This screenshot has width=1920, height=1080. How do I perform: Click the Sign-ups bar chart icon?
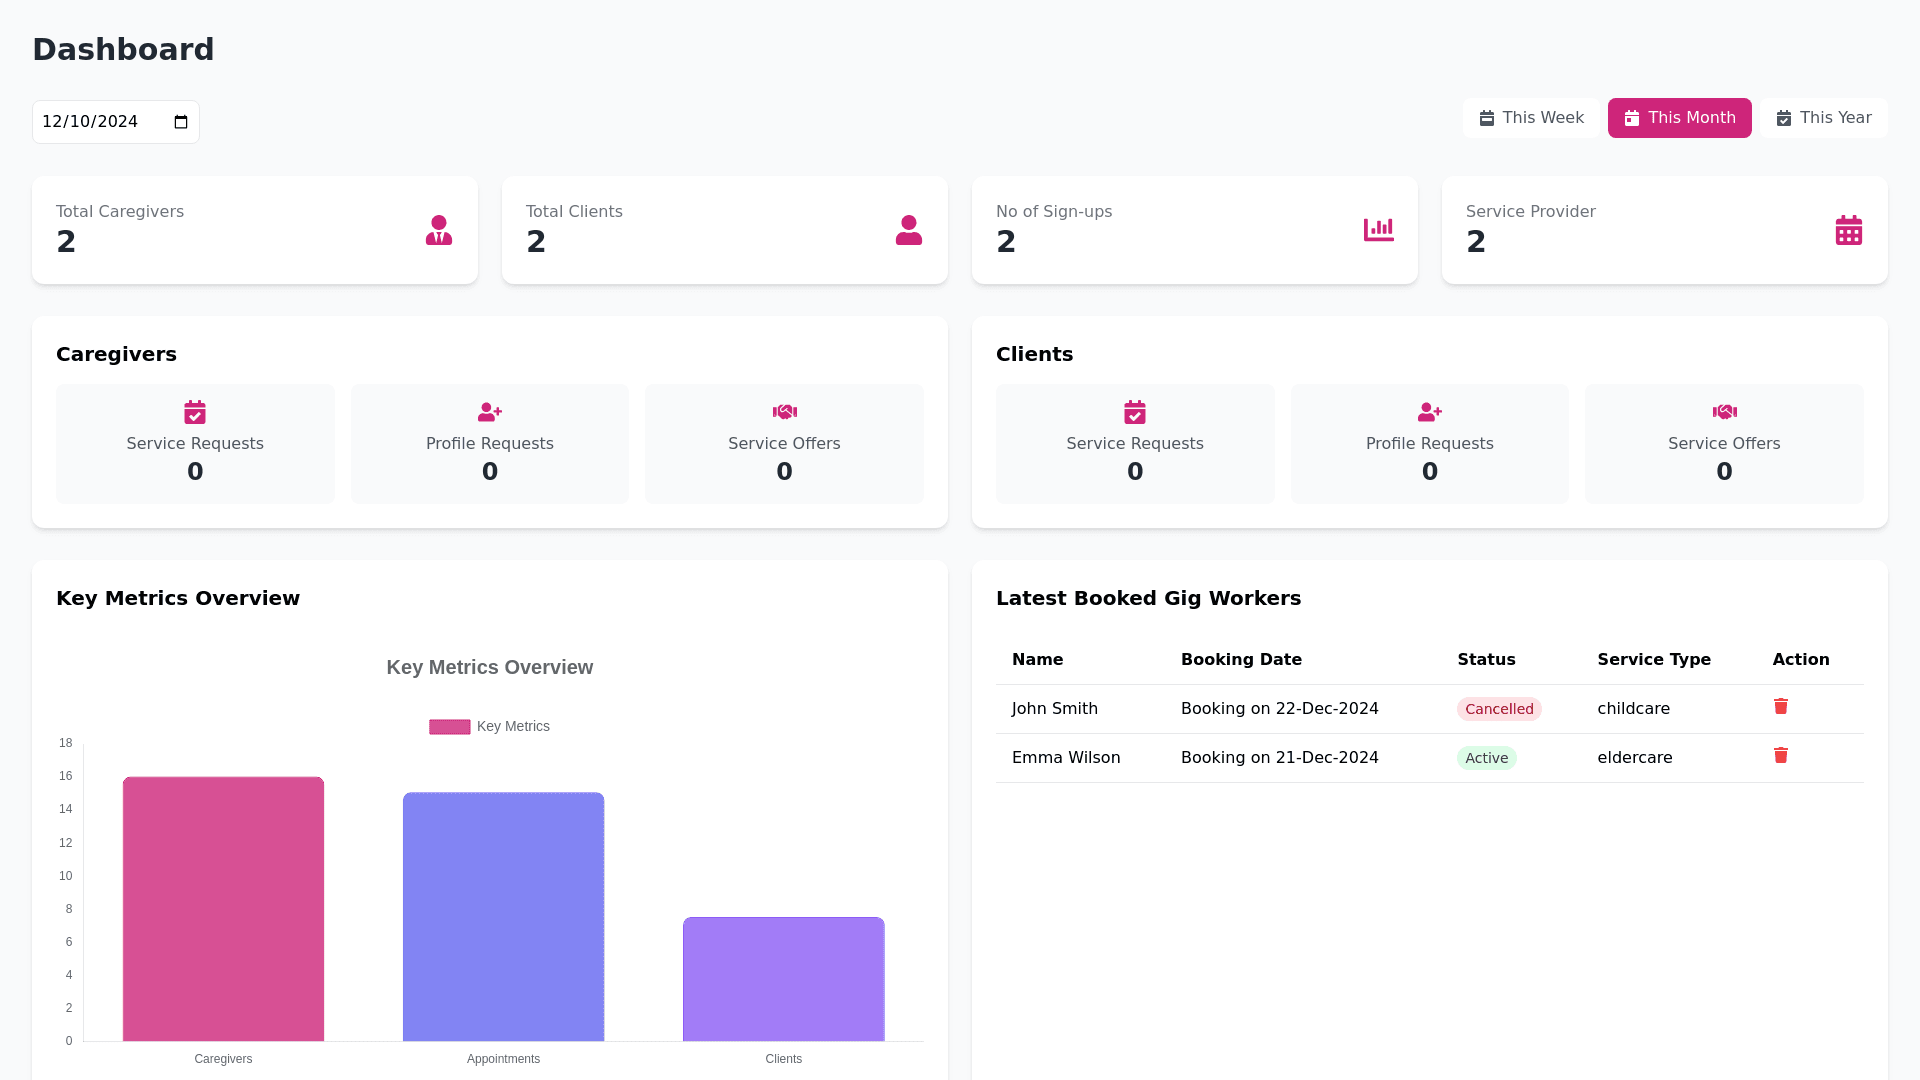(x=1378, y=230)
